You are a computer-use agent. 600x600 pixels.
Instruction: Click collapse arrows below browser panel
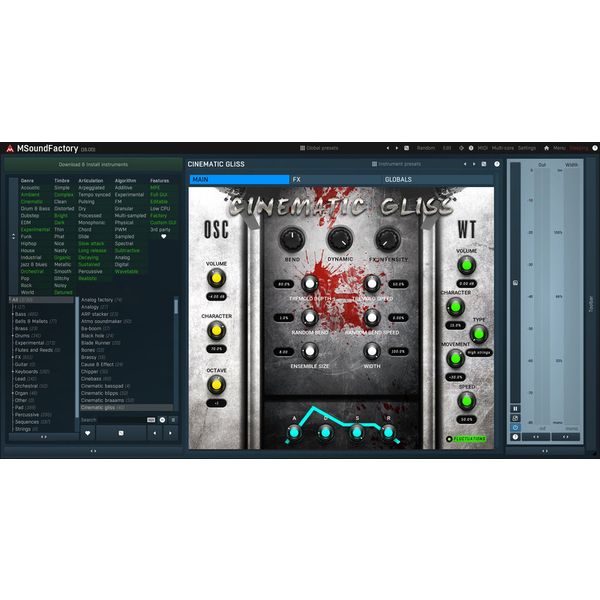tap(93, 451)
